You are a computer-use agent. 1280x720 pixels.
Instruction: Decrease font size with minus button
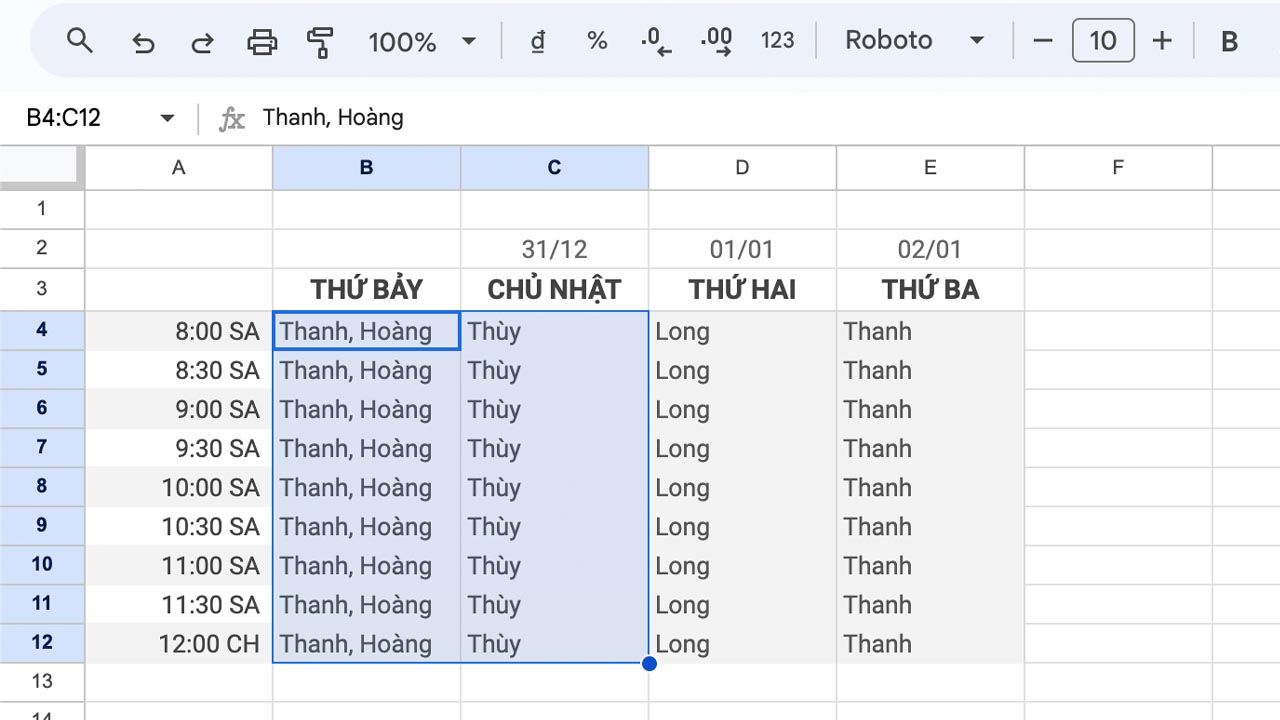(1042, 41)
